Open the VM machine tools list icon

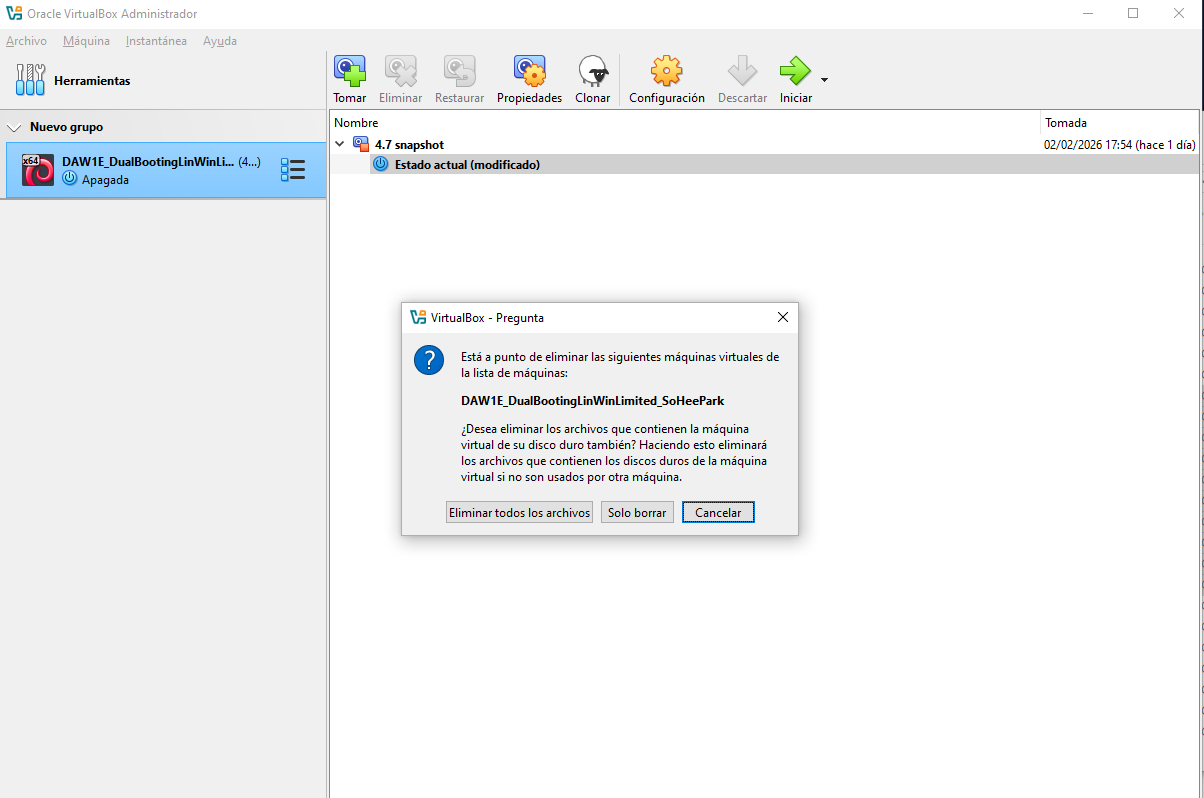click(x=293, y=170)
